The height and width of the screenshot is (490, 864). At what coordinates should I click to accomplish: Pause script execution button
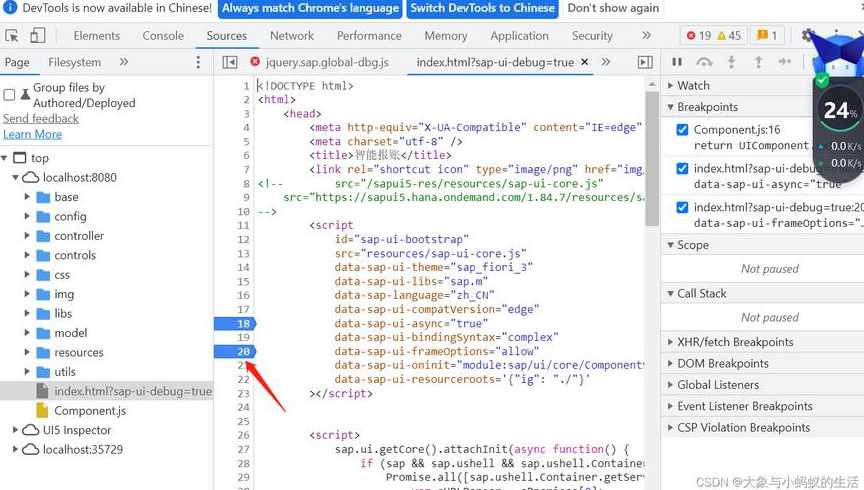[x=677, y=62]
